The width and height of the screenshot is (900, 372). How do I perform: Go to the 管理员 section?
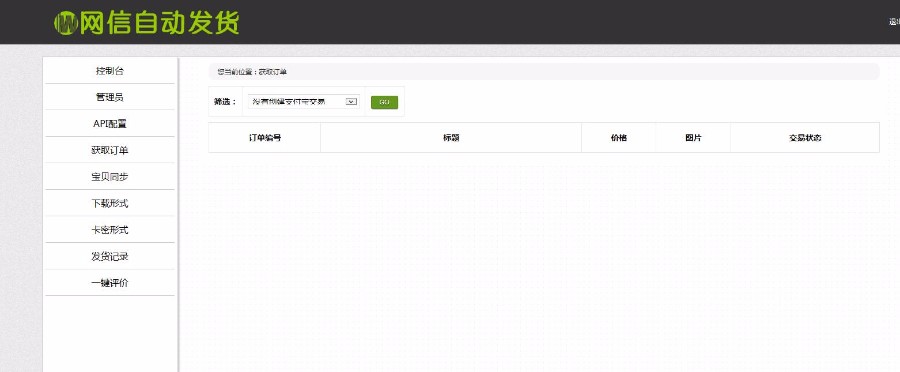pyautogui.click(x=110, y=97)
